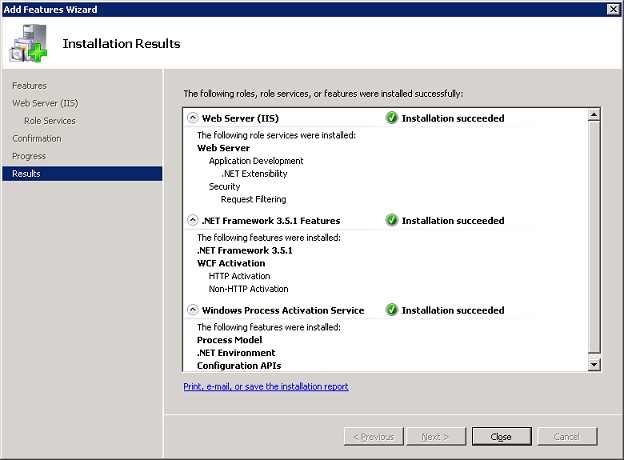Click the .NET Framework 3.5.1 Features heading
624x460 pixels.
click(271, 220)
